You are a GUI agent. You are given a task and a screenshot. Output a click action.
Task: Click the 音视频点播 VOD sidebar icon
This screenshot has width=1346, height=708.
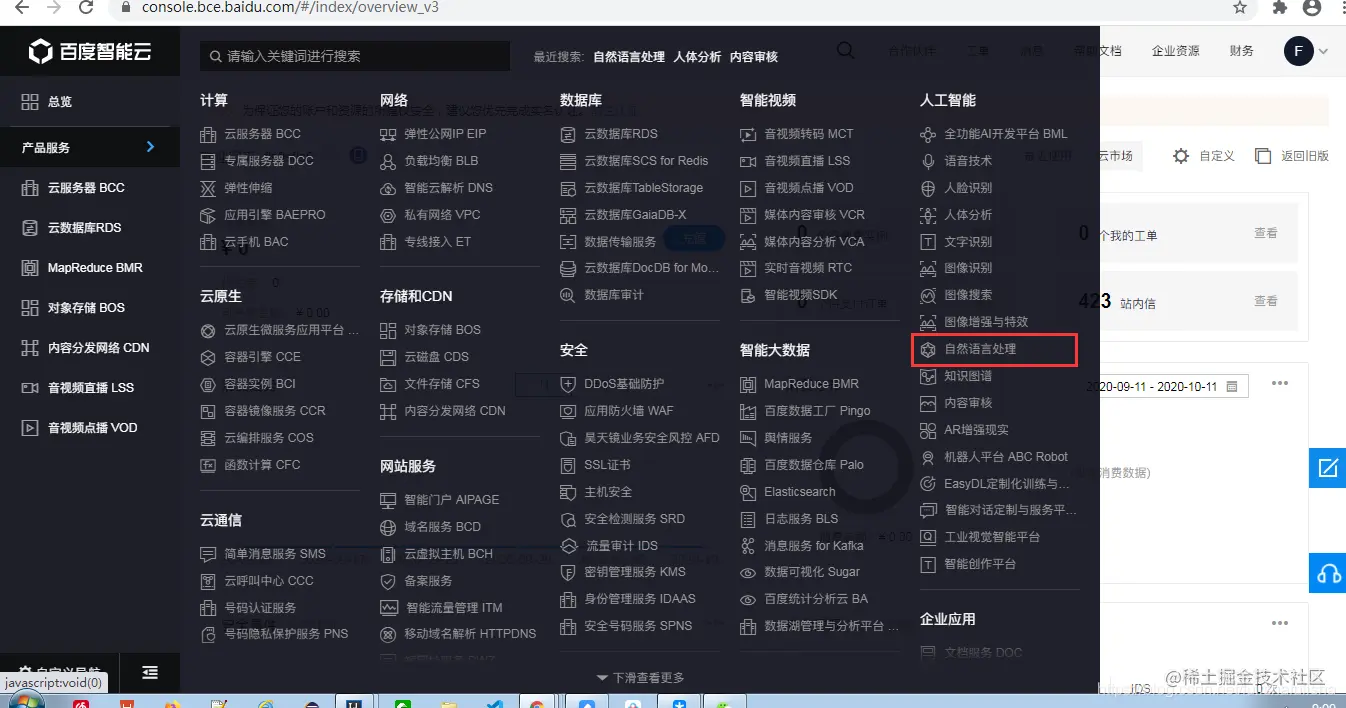29,428
